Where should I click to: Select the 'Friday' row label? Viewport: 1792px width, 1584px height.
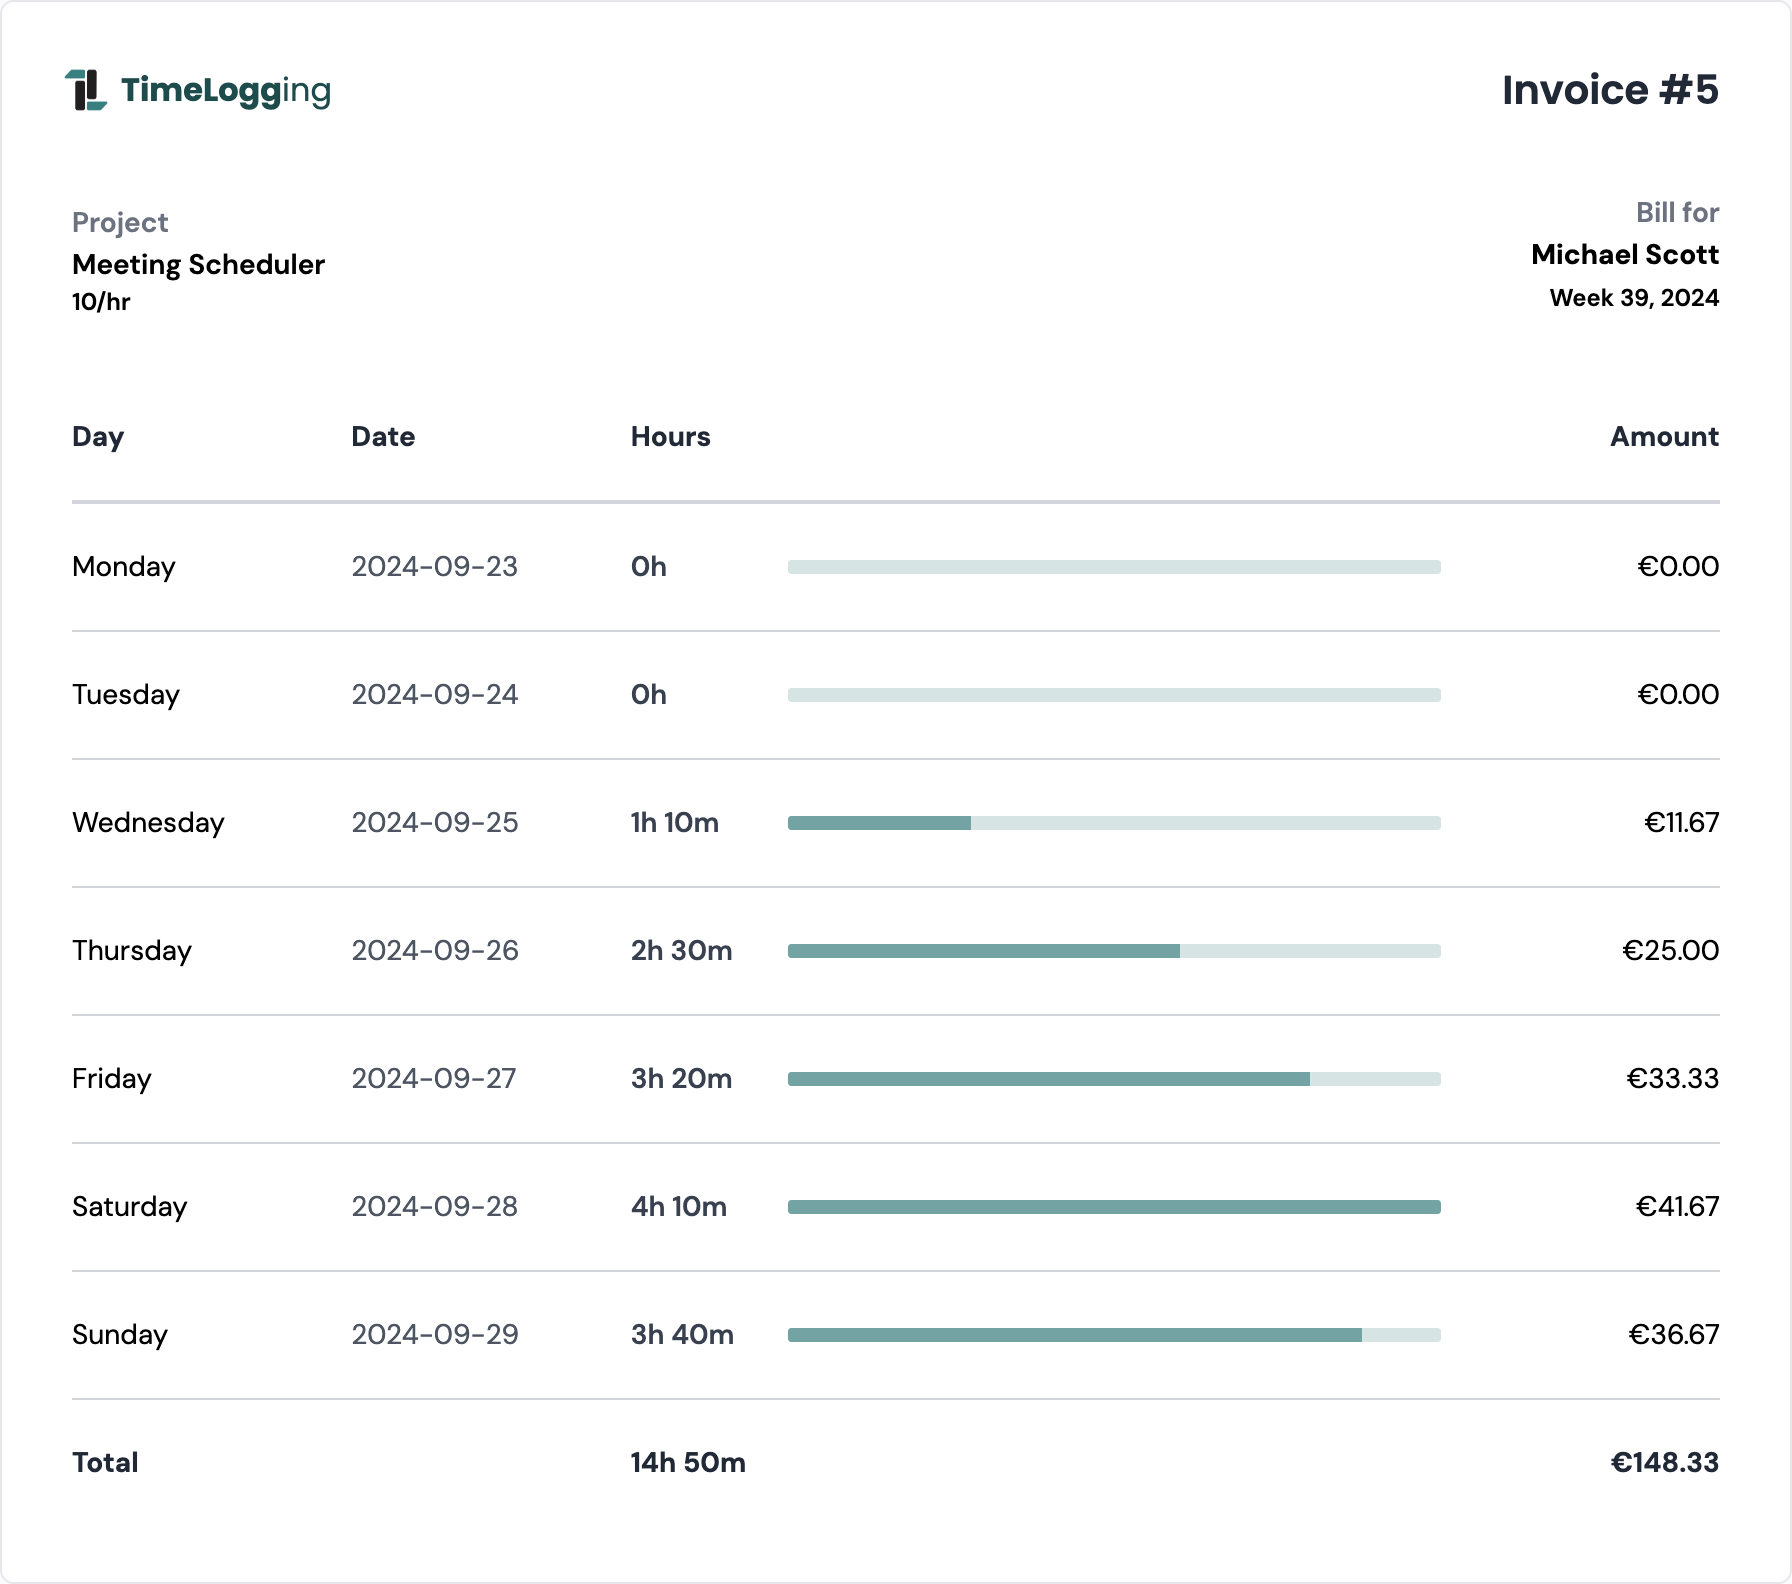pyautogui.click(x=112, y=1079)
